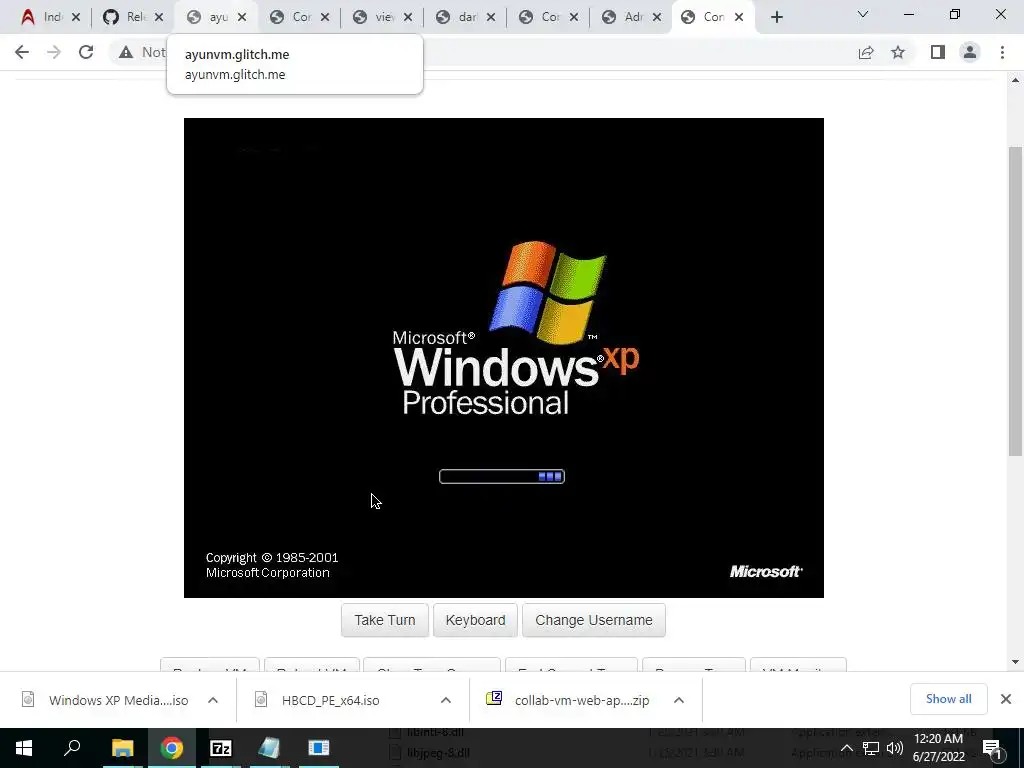Viewport: 1024px width, 768px height.
Task: Go forward to next page
Action: pos(54,52)
